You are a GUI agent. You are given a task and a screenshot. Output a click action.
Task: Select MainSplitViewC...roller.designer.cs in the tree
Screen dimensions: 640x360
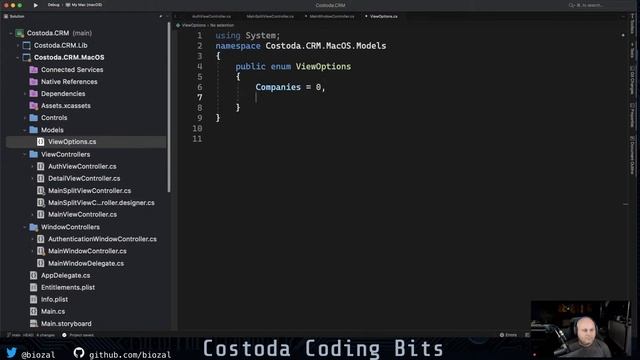pyautogui.click(x=101, y=203)
